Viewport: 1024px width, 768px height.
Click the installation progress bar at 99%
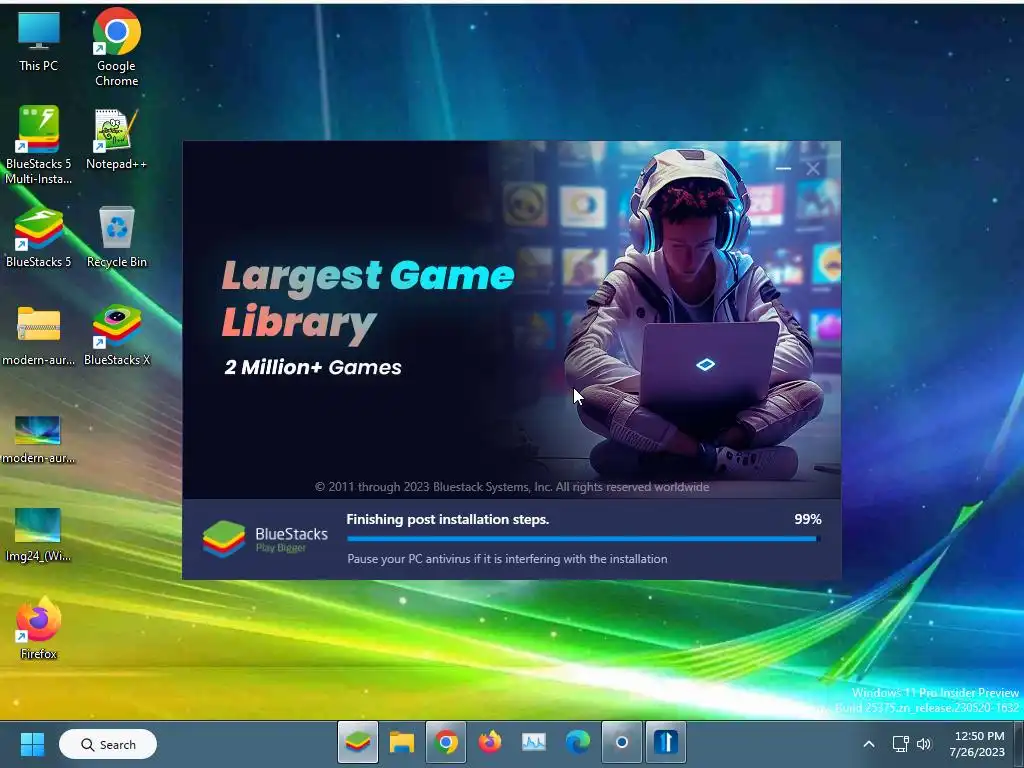point(584,539)
